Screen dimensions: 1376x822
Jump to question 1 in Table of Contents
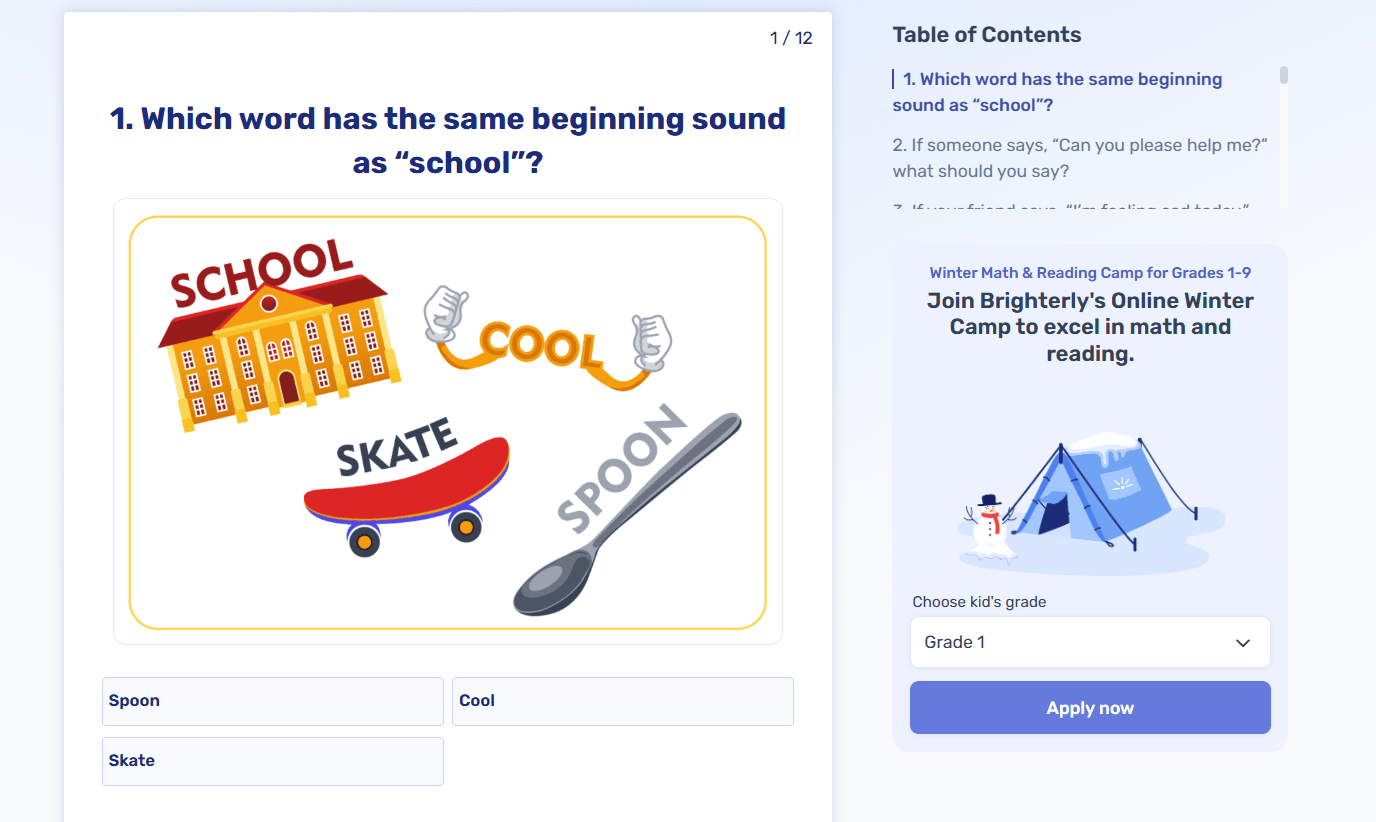coord(1060,92)
